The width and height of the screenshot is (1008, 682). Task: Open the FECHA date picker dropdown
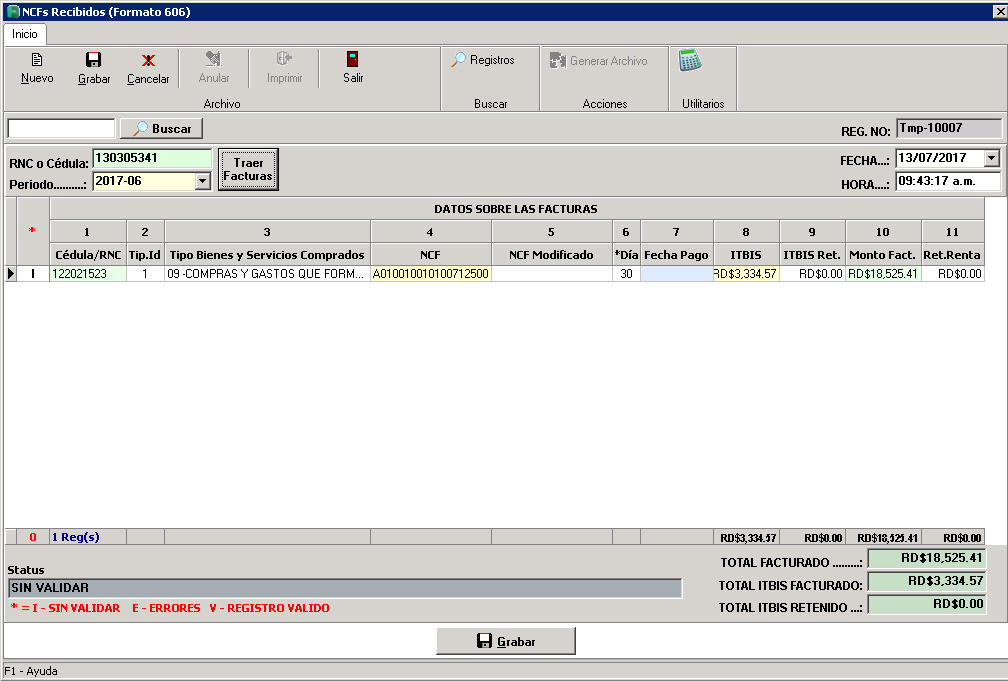click(x=989, y=158)
